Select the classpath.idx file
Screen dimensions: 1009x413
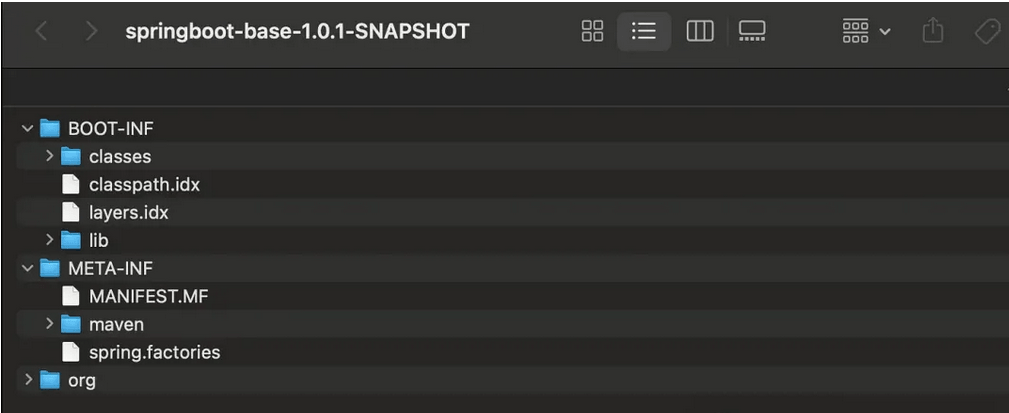(144, 185)
